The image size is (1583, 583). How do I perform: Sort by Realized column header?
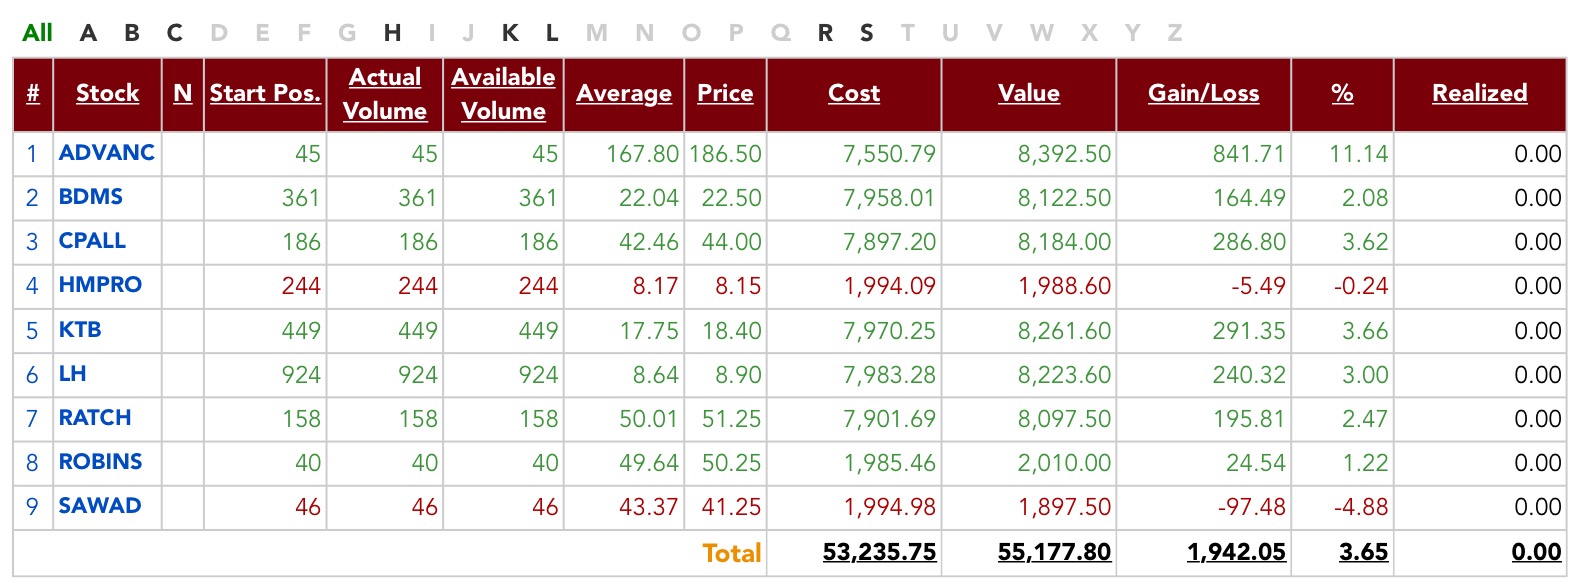(x=1480, y=93)
